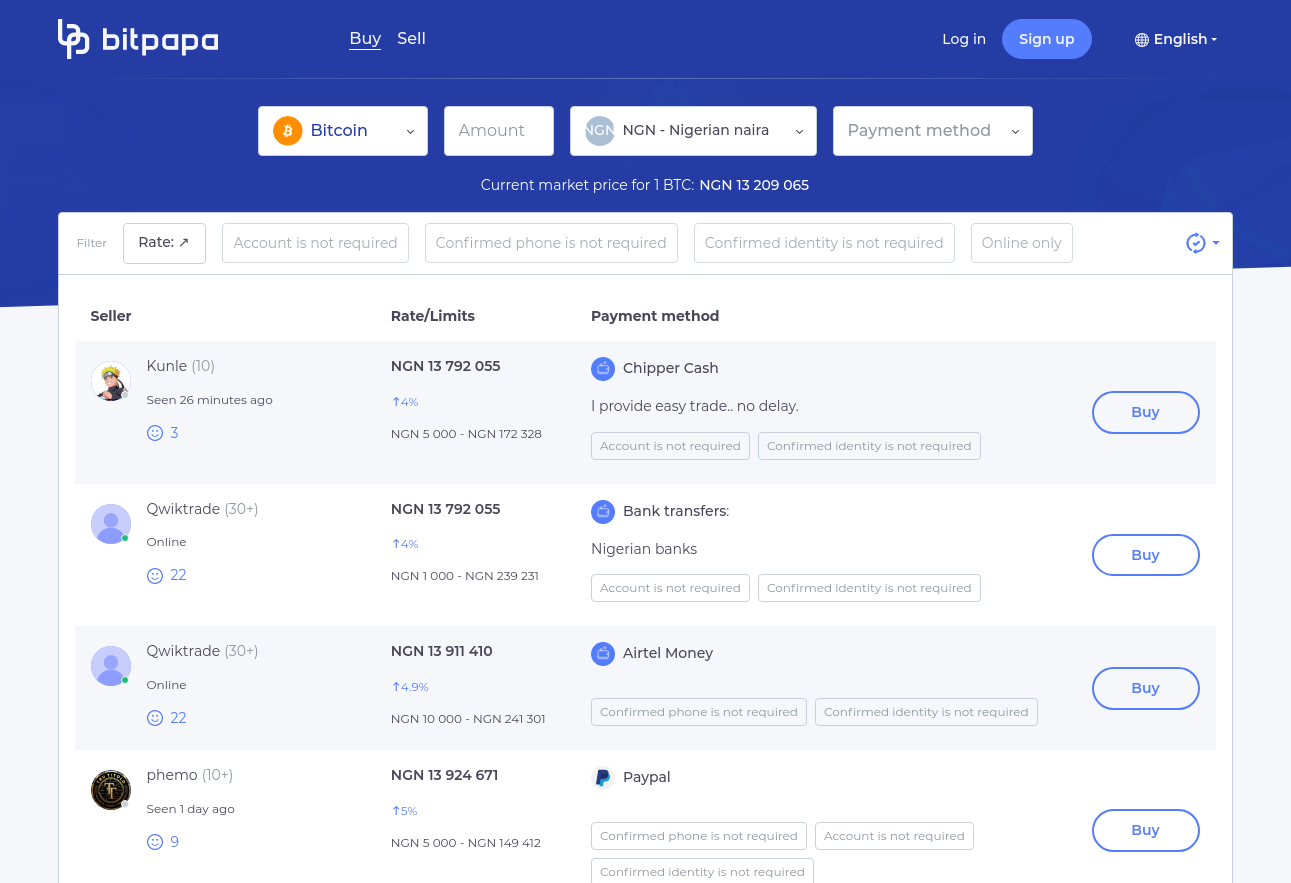The height and width of the screenshot is (883, 1291).
Task: Click the globe icon beside English
Action: tap(1142, 40)
